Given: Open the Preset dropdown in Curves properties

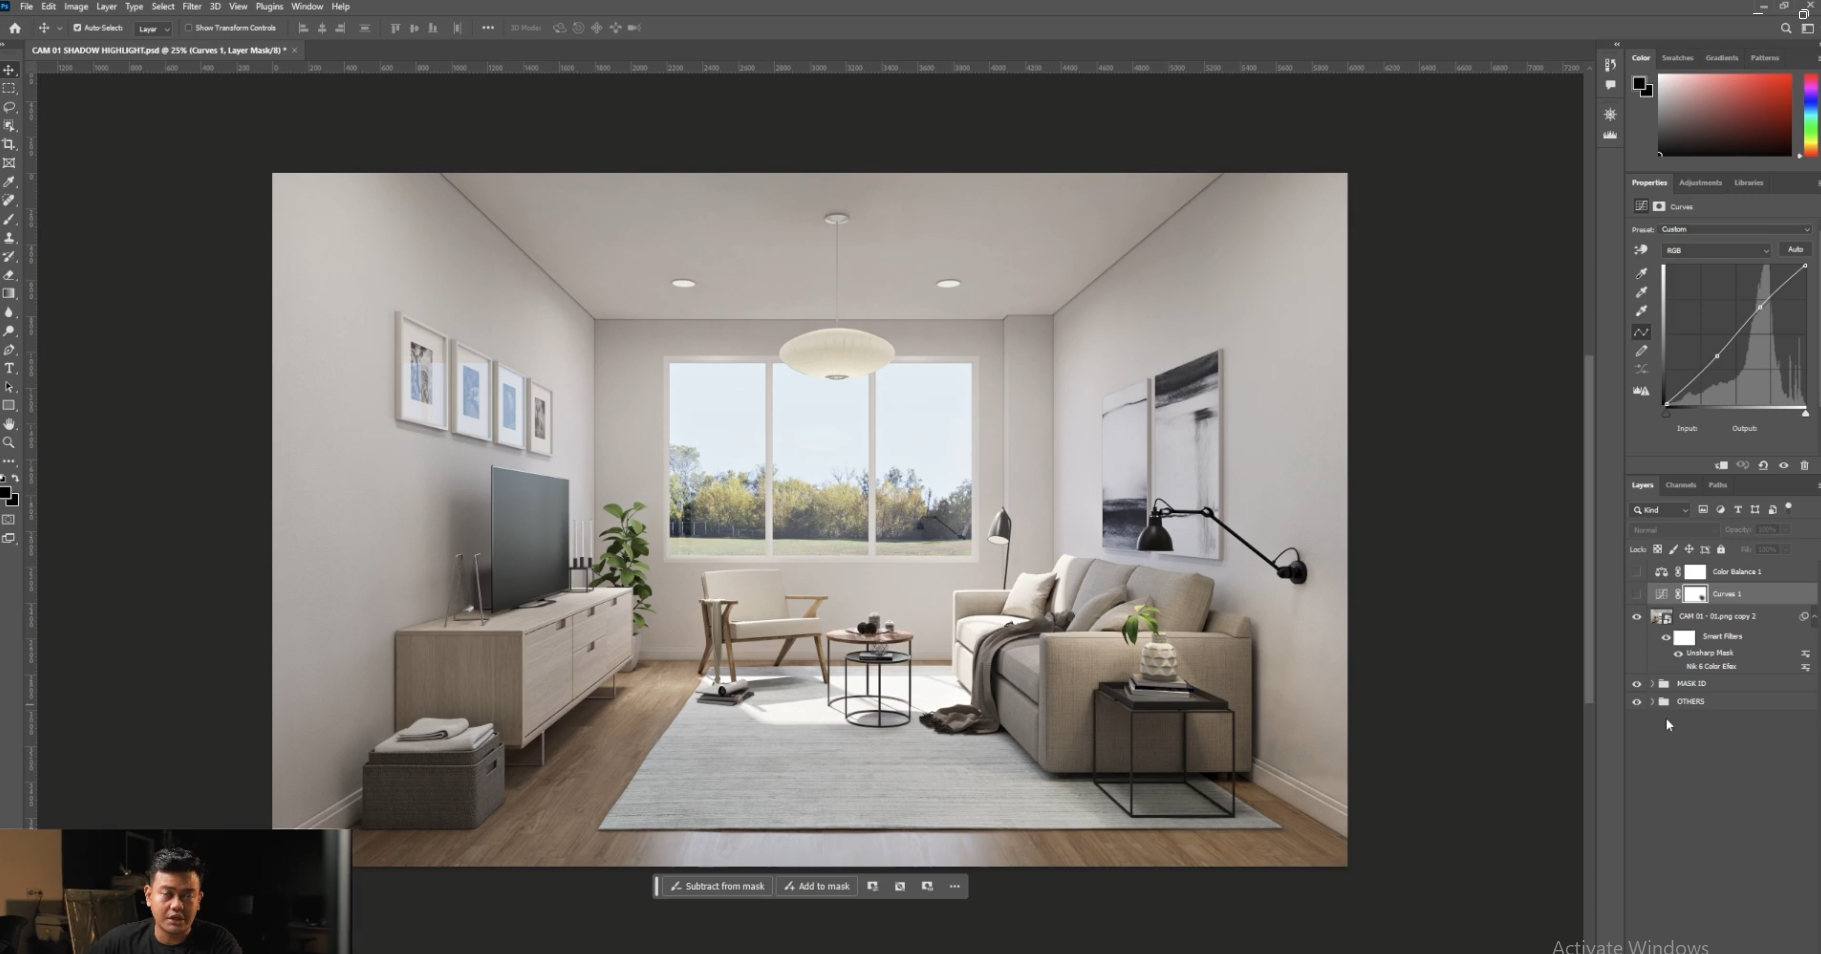Looking at the screenshot, I should point(1735,229).
